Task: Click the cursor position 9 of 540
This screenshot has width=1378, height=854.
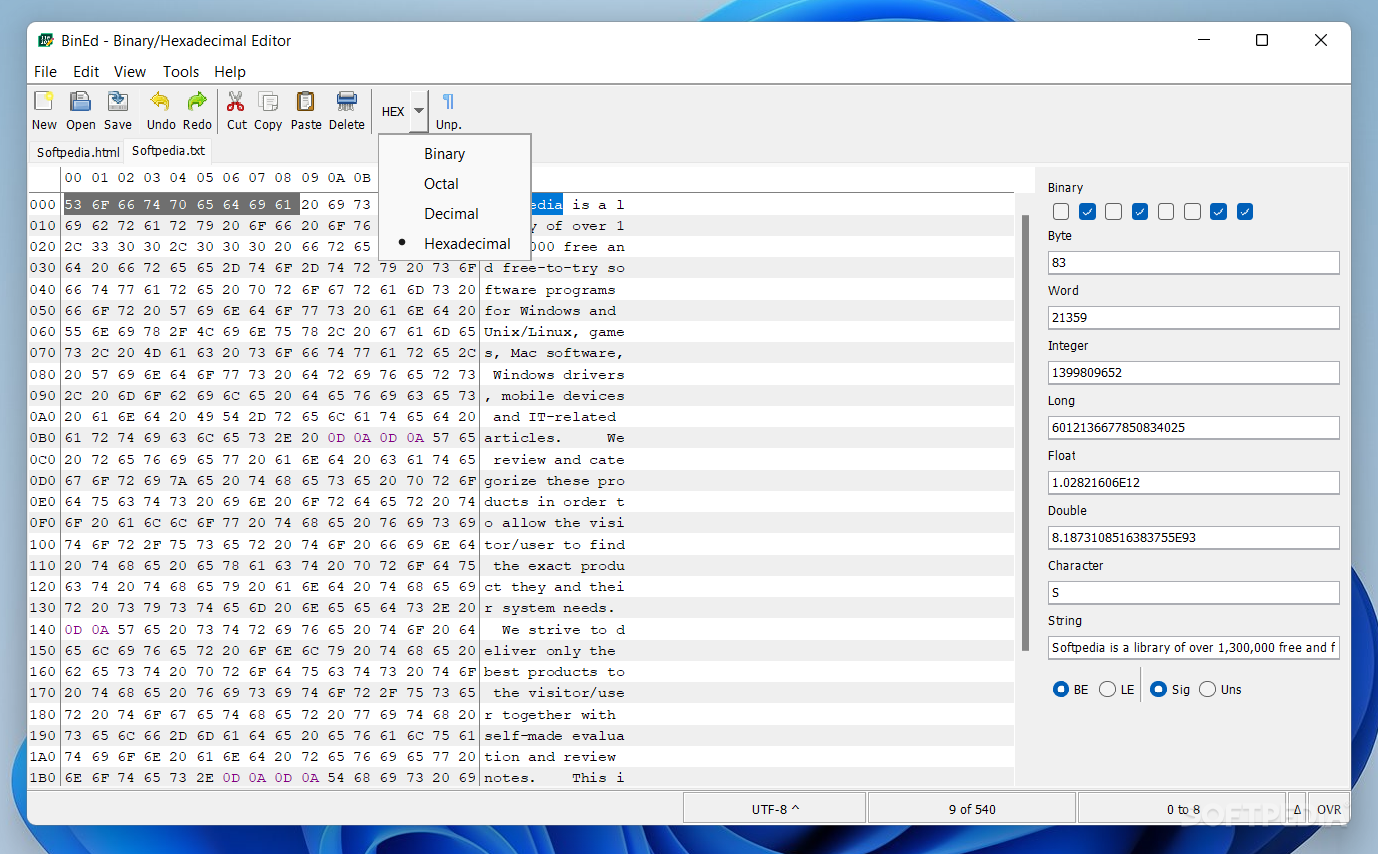Action: pyautogui.click(x=972, y=809)
